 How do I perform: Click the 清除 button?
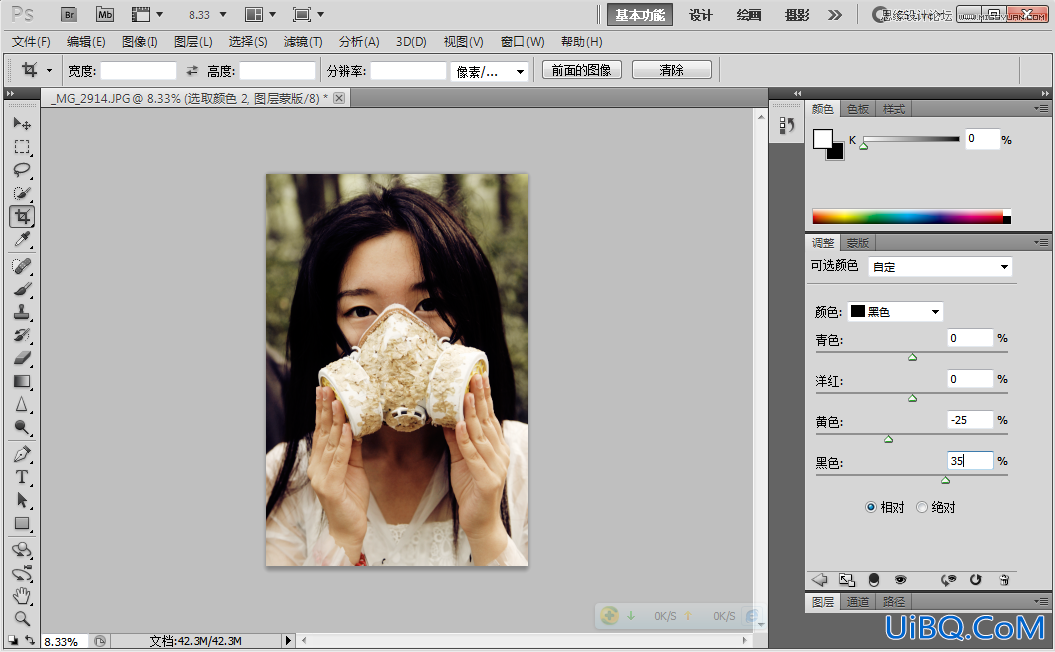671,70
